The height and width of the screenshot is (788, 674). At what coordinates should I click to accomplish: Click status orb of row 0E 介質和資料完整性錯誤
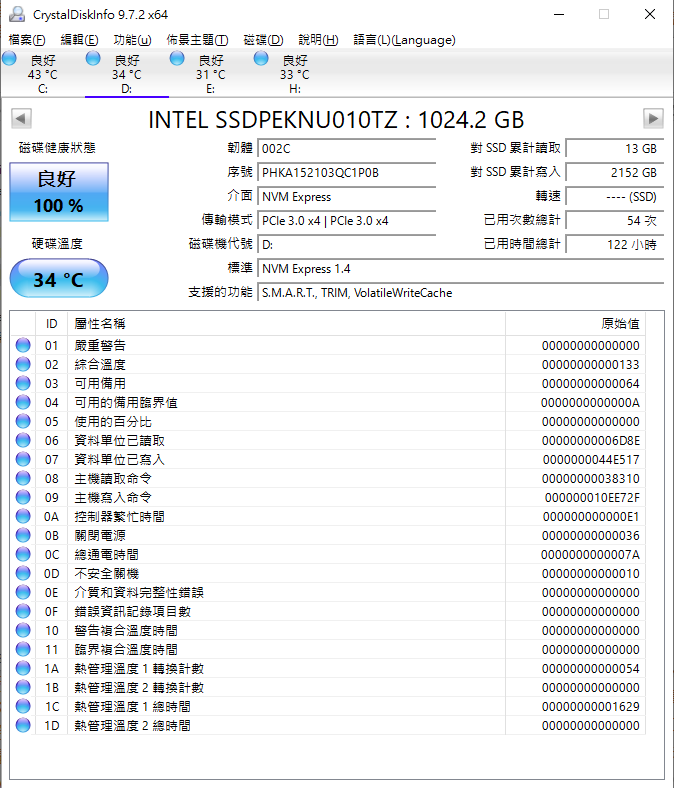tap(23, 592)
